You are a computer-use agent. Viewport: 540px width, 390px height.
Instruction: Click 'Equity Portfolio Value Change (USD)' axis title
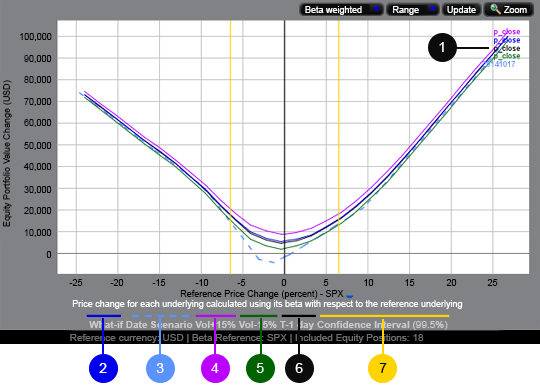(x=7, y=153)
